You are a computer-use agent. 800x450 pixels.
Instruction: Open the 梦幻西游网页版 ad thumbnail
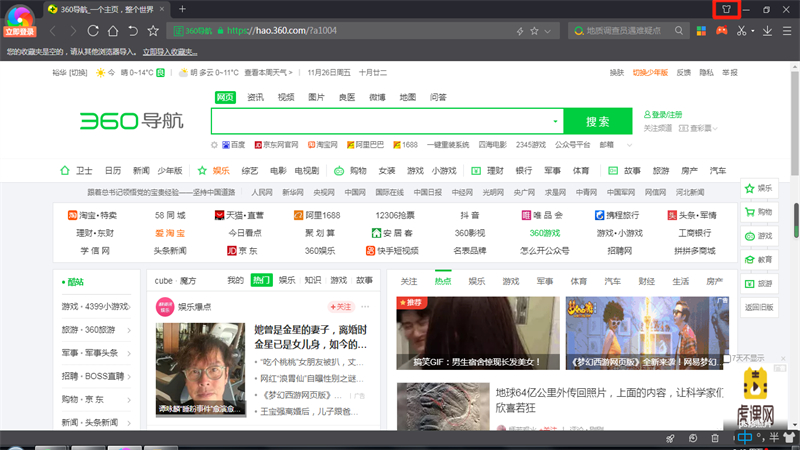[647, 333]
